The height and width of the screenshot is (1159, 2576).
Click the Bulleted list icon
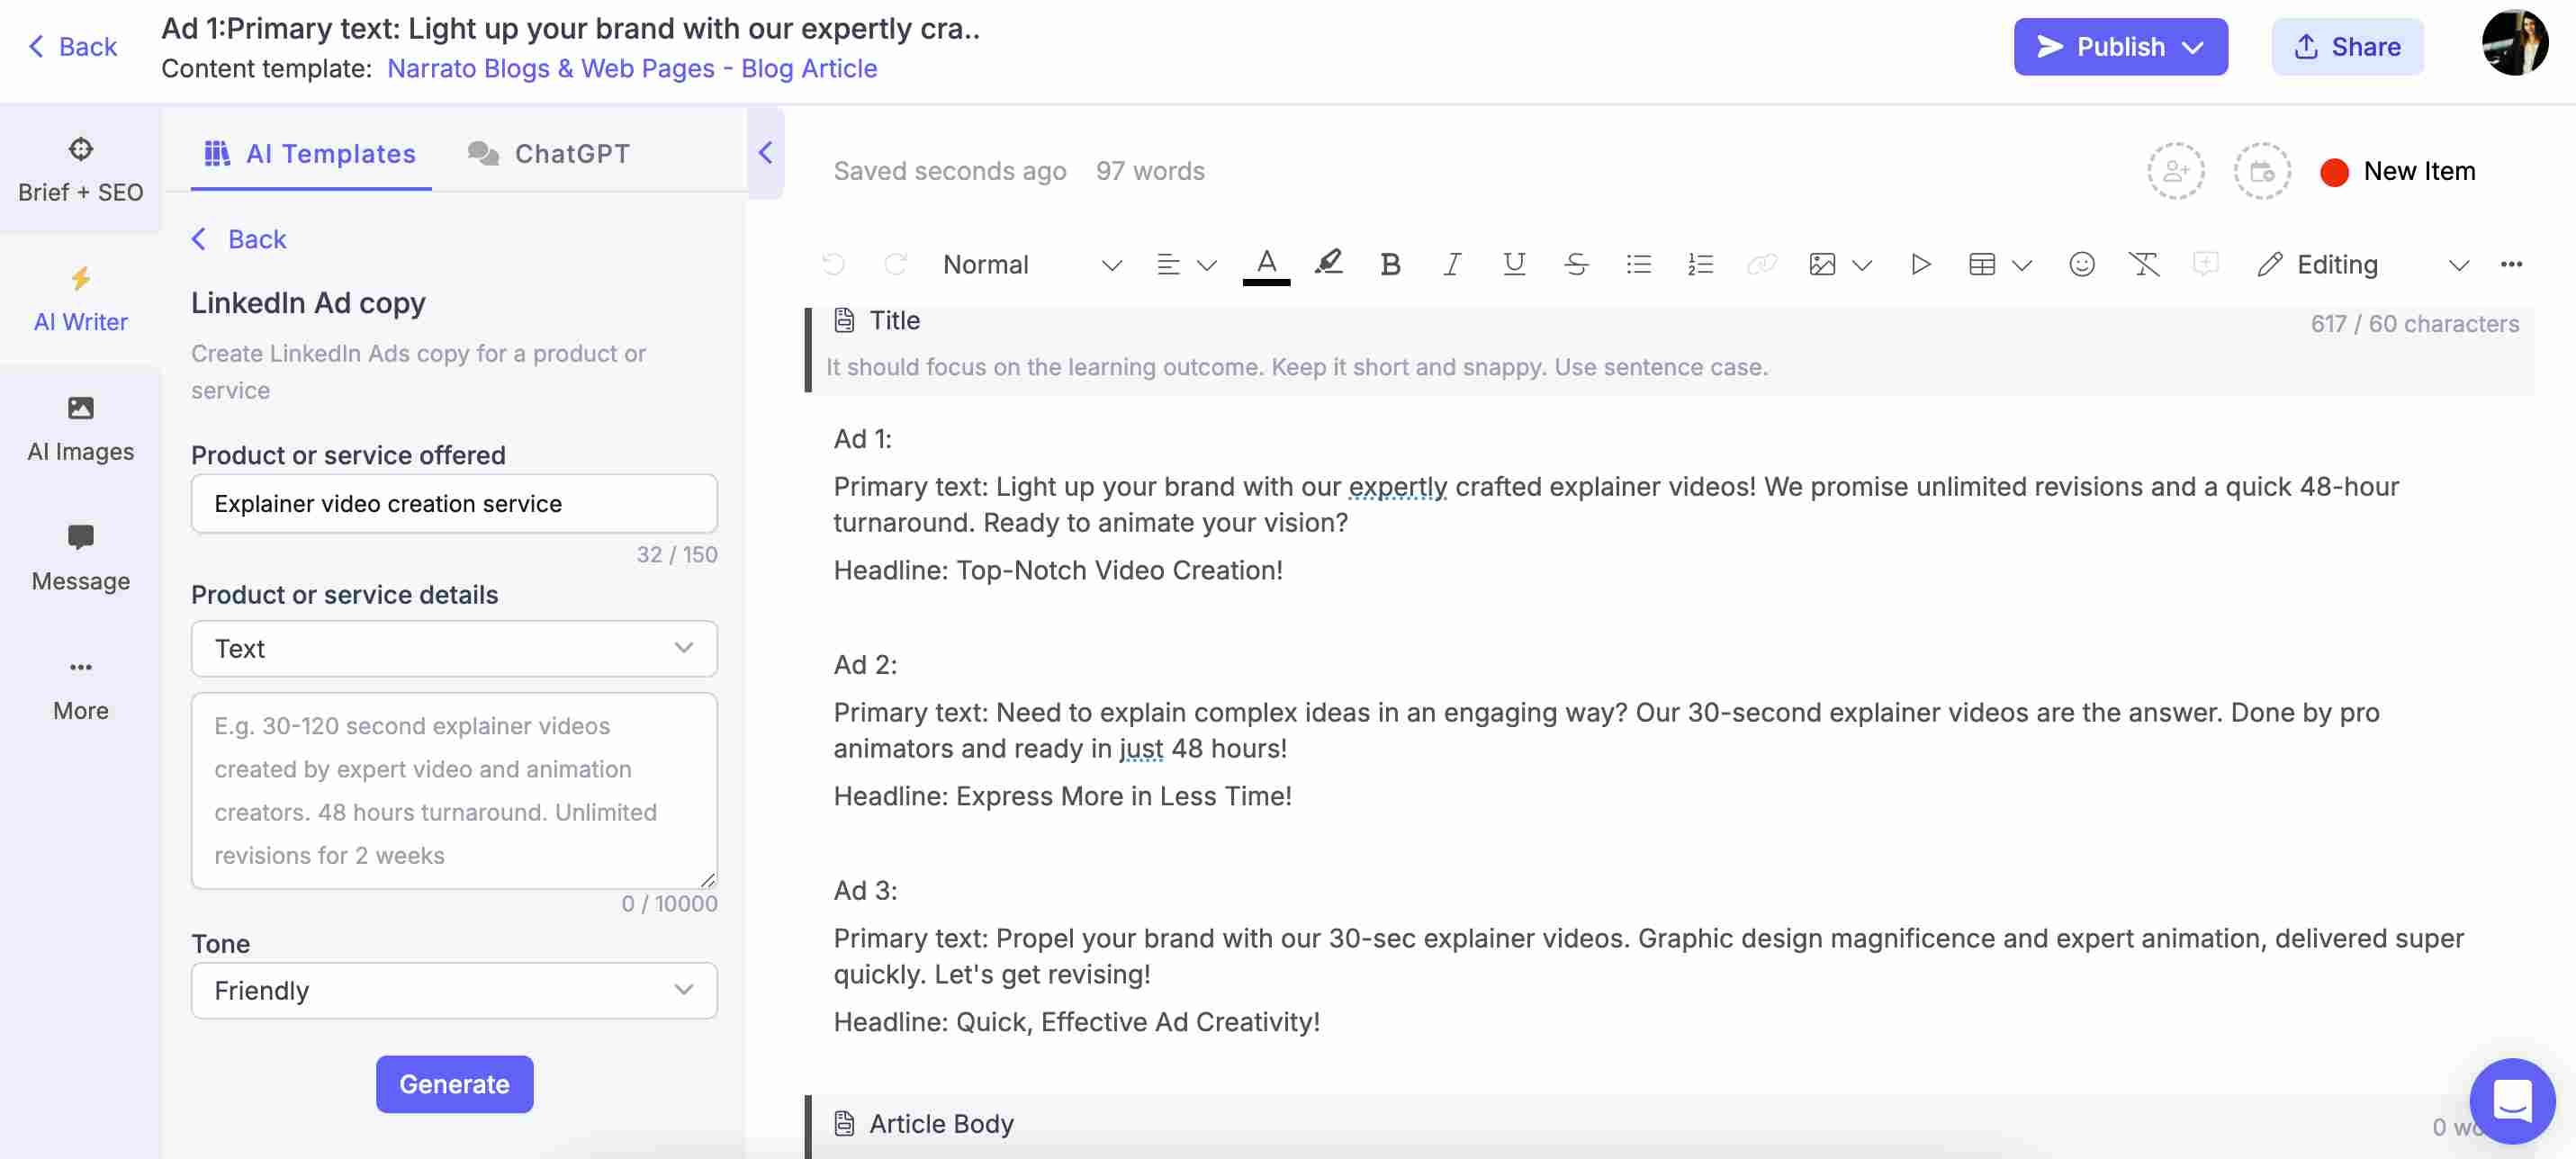1638,263
